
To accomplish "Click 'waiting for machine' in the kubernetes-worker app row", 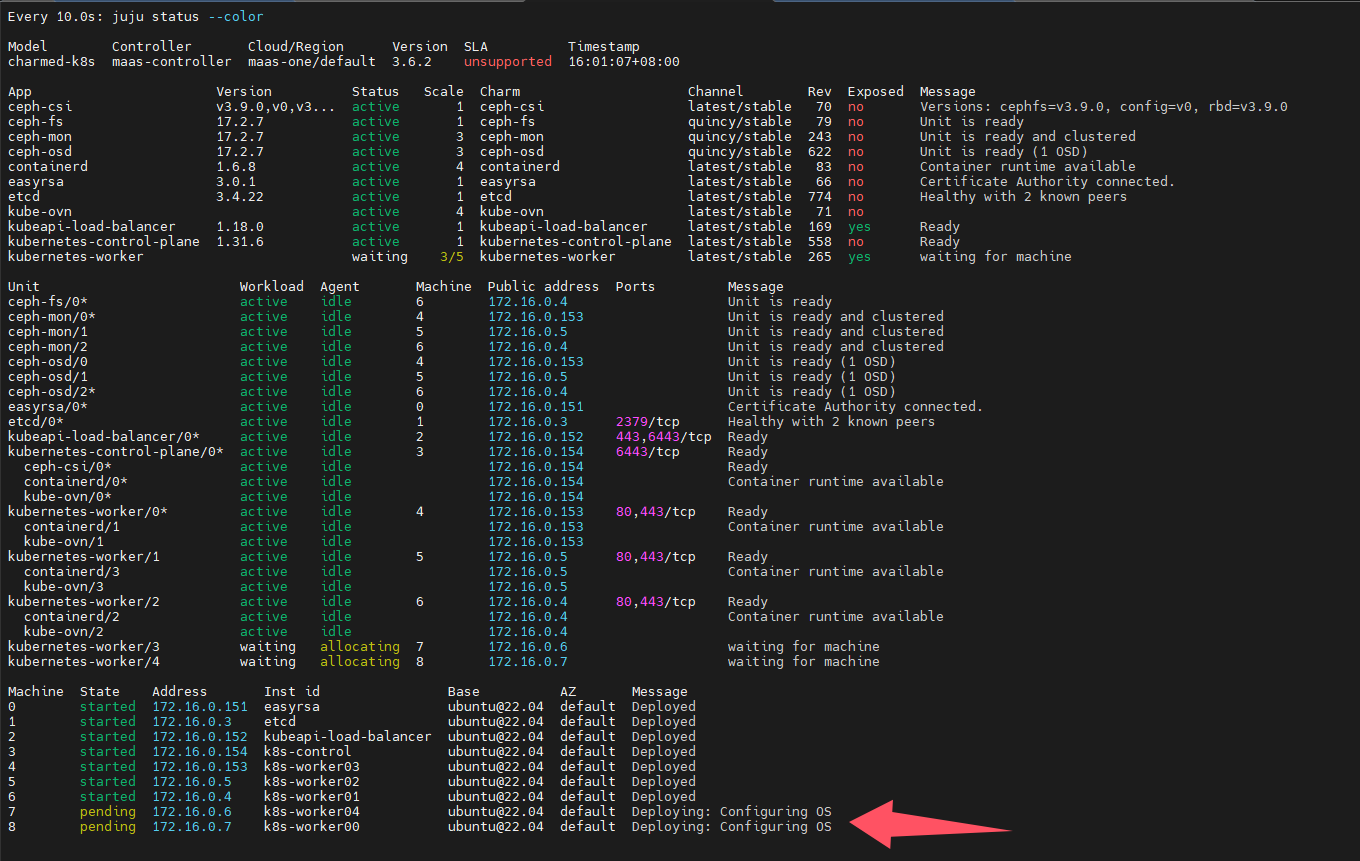I will point(996,257).
